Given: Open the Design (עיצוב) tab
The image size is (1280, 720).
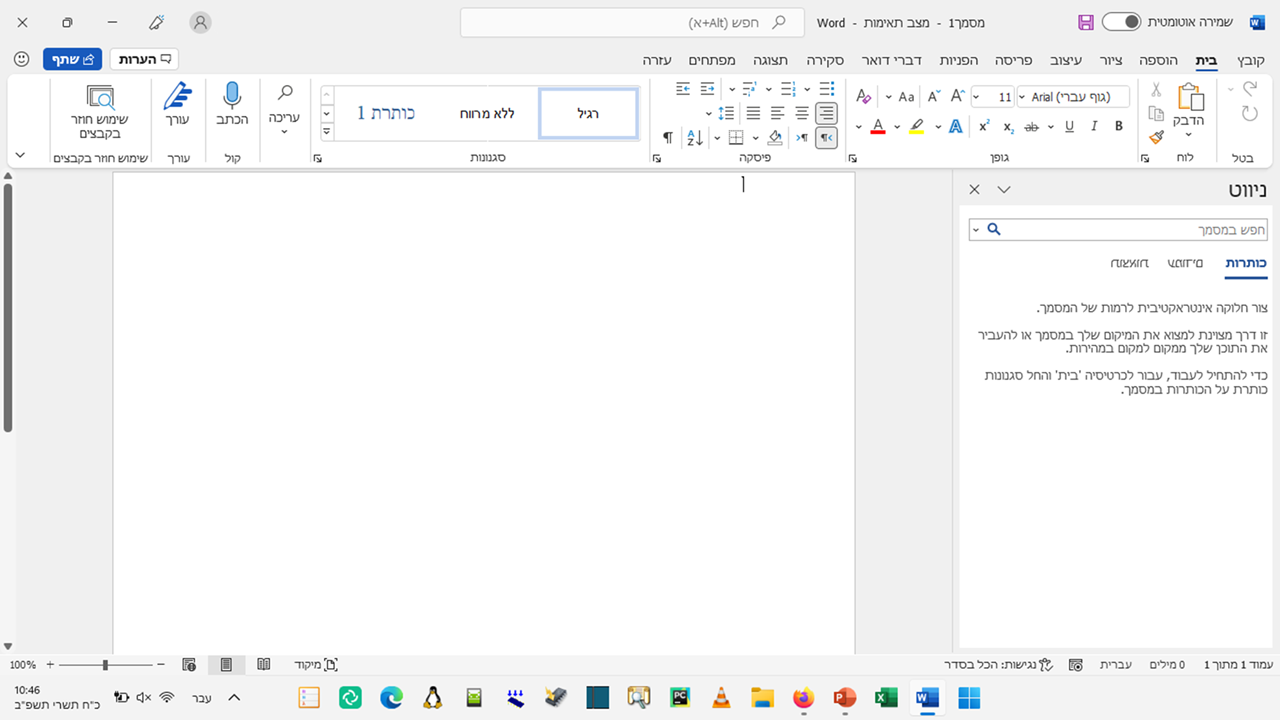Looking at the screenshot, I should pyautogui.click(x=1065, y=60).
